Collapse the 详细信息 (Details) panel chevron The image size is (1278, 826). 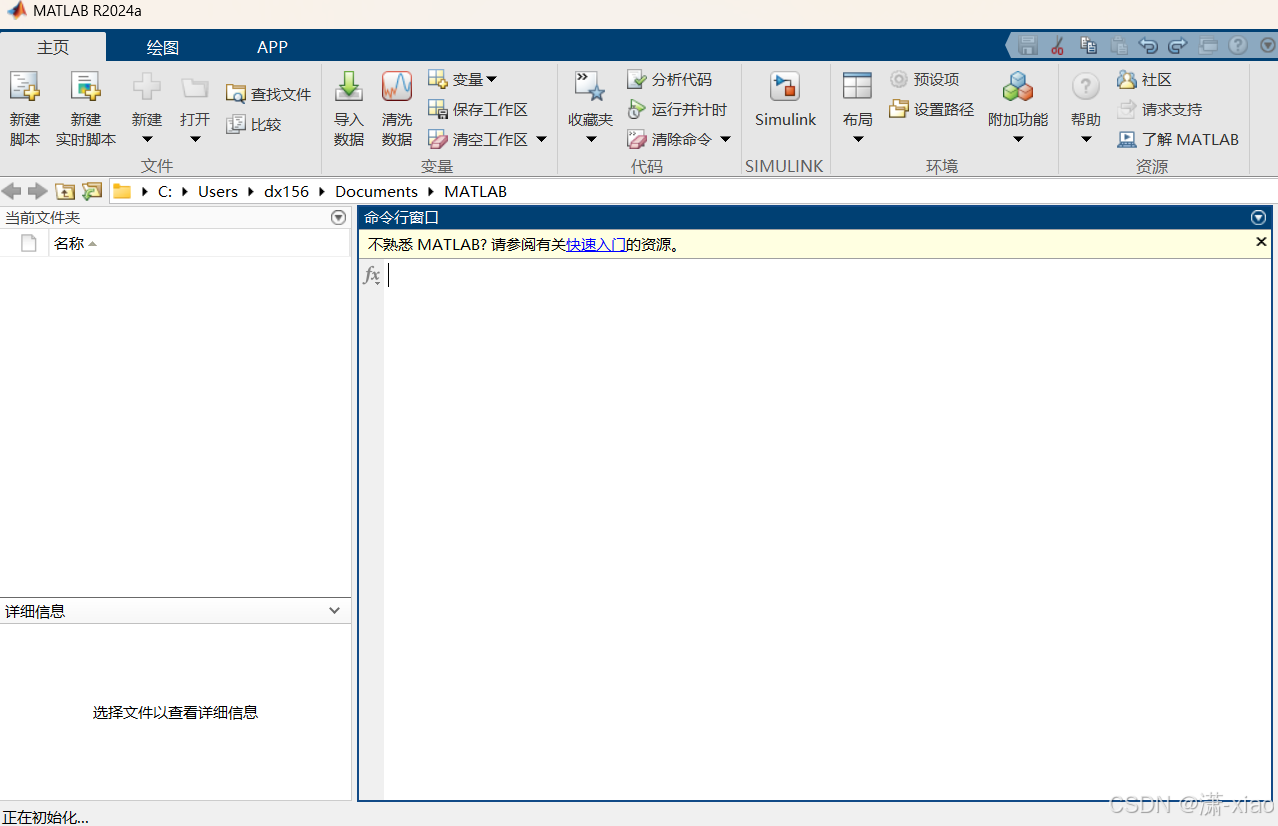click(x=335, y=610)
